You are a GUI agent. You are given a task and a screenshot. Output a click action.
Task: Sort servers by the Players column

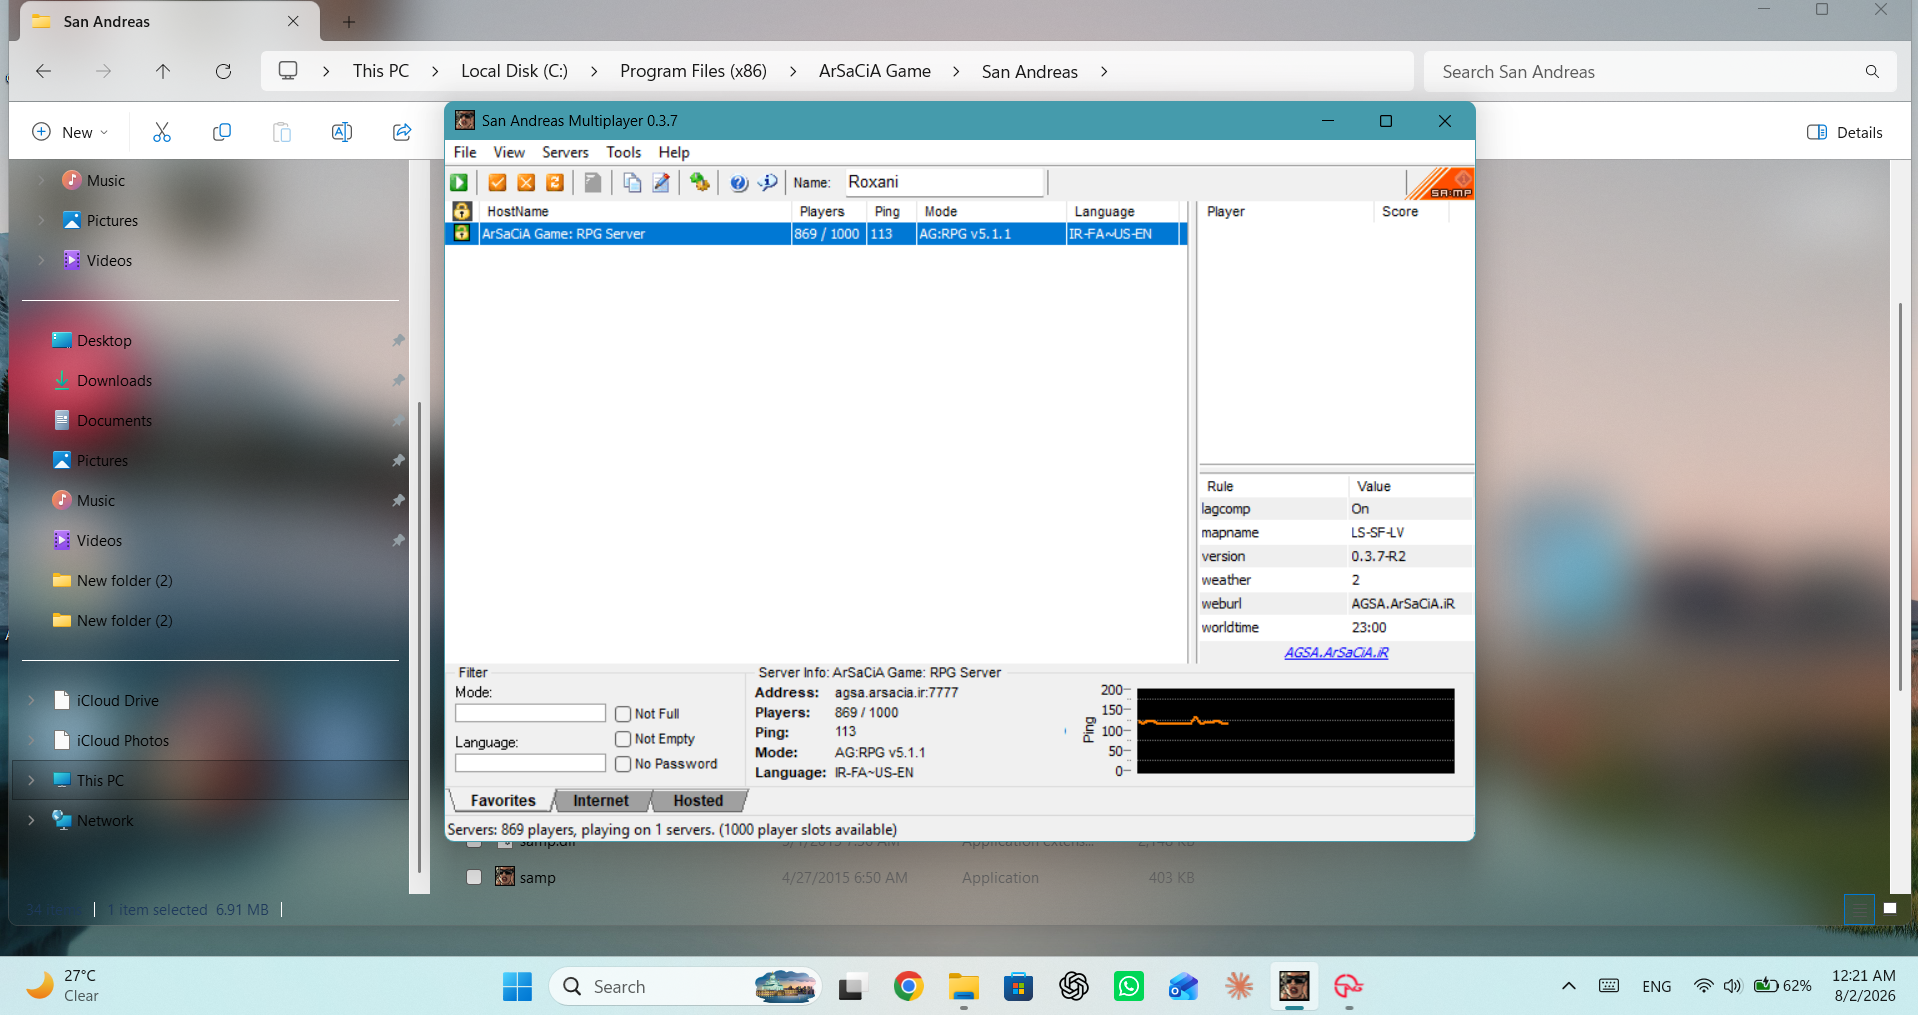[x=828, y=211]
